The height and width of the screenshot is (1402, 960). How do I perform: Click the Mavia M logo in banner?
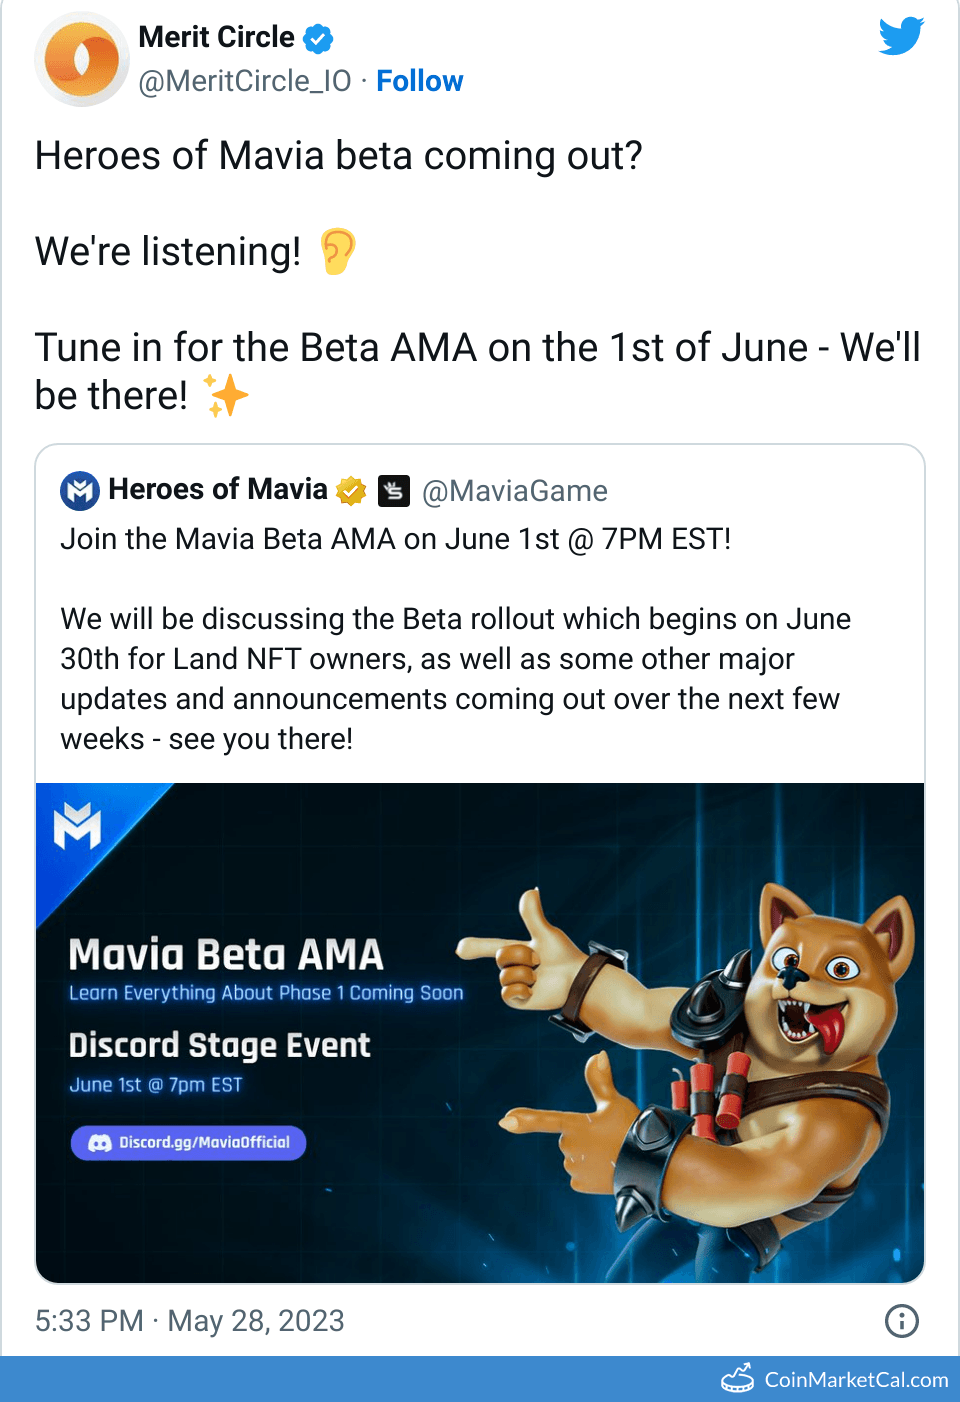point(77,827)
